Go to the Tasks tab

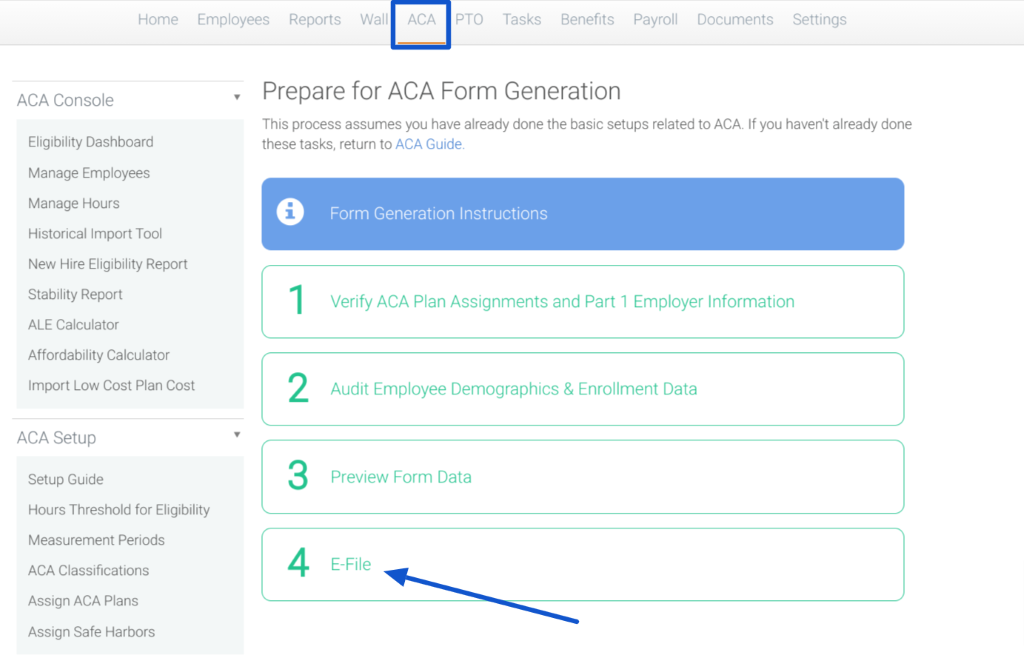(521, 20)
